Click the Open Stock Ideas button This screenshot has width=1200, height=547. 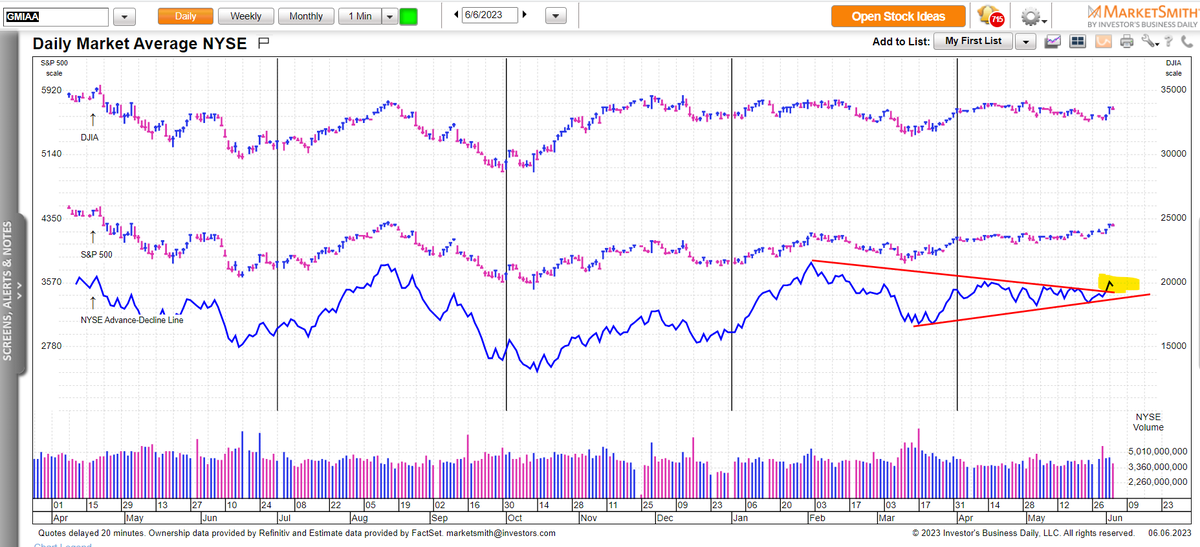(900, 16)
